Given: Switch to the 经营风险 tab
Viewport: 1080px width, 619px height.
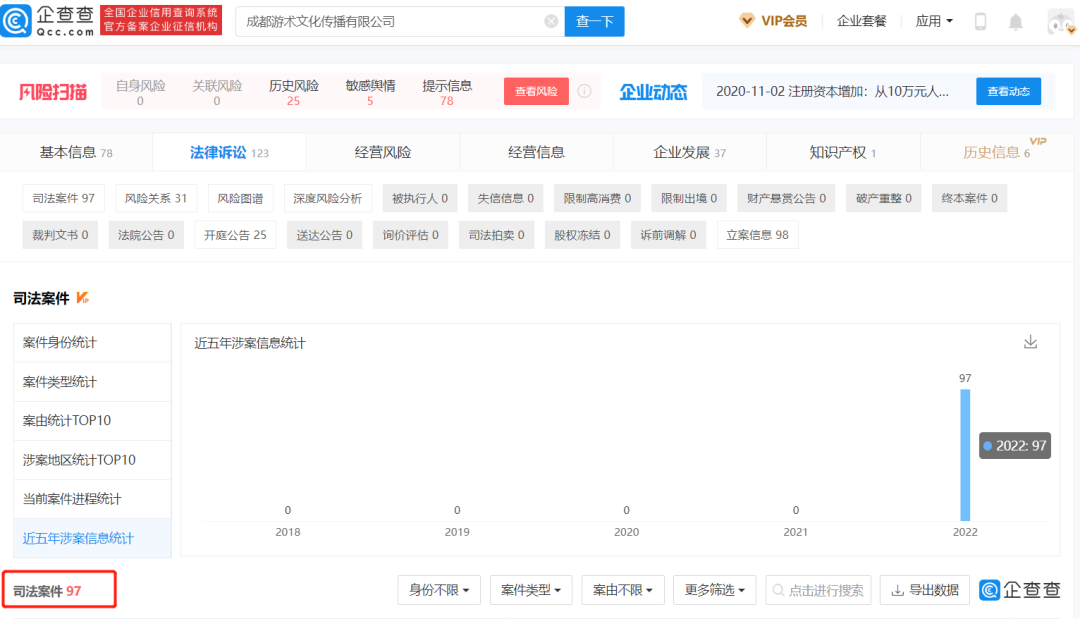Looking at the screenshot, I should pos(383,152).
